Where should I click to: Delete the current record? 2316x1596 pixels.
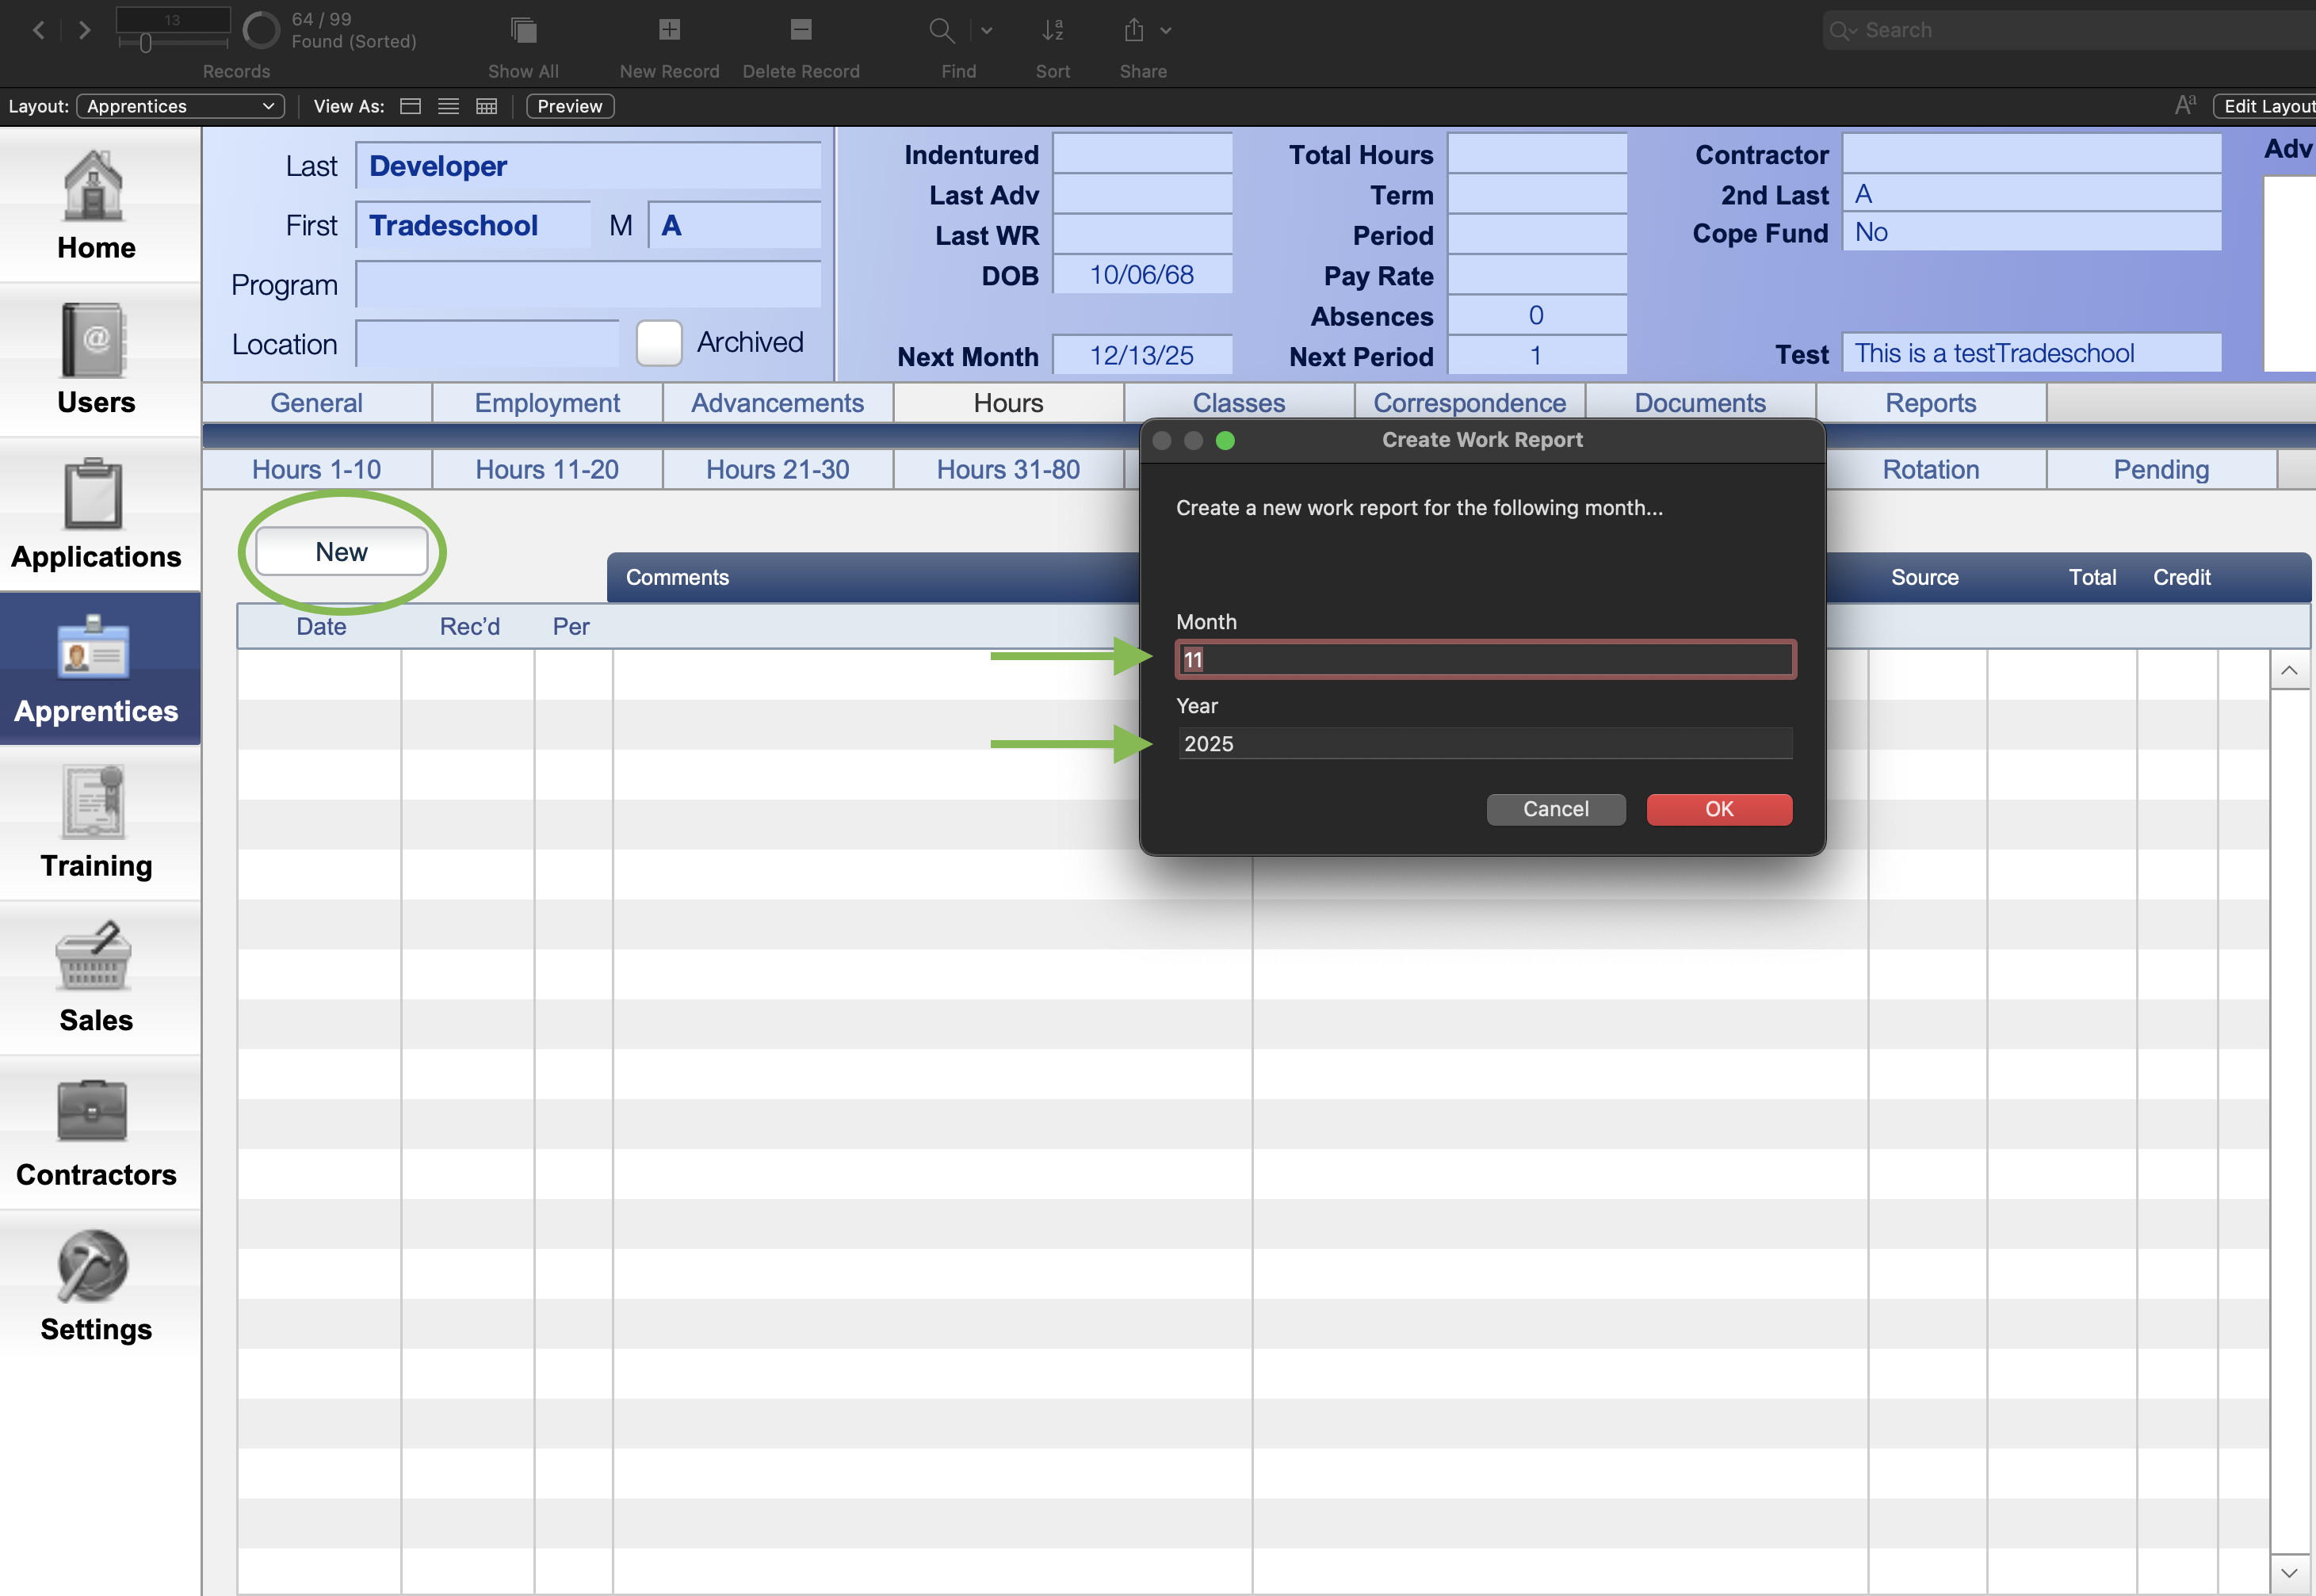800,30
